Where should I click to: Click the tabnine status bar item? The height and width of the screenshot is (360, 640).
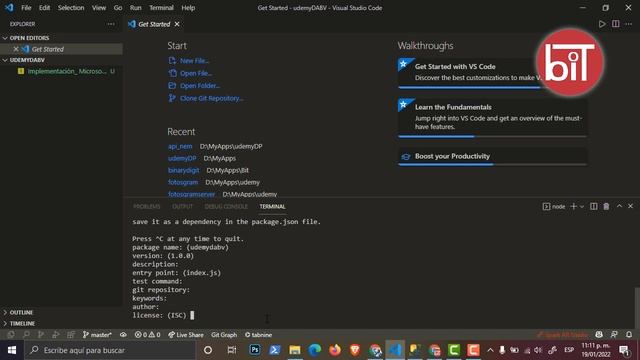[258, 335]
